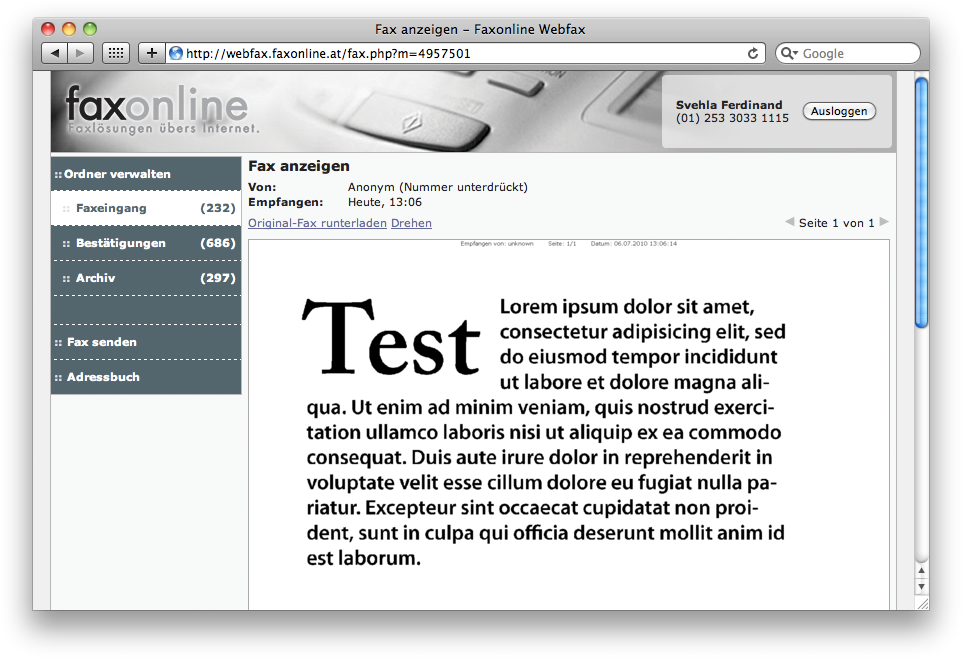Minimize the window with yellow button
The height and width of the screenshot is (658, 962).
[69, 29]
